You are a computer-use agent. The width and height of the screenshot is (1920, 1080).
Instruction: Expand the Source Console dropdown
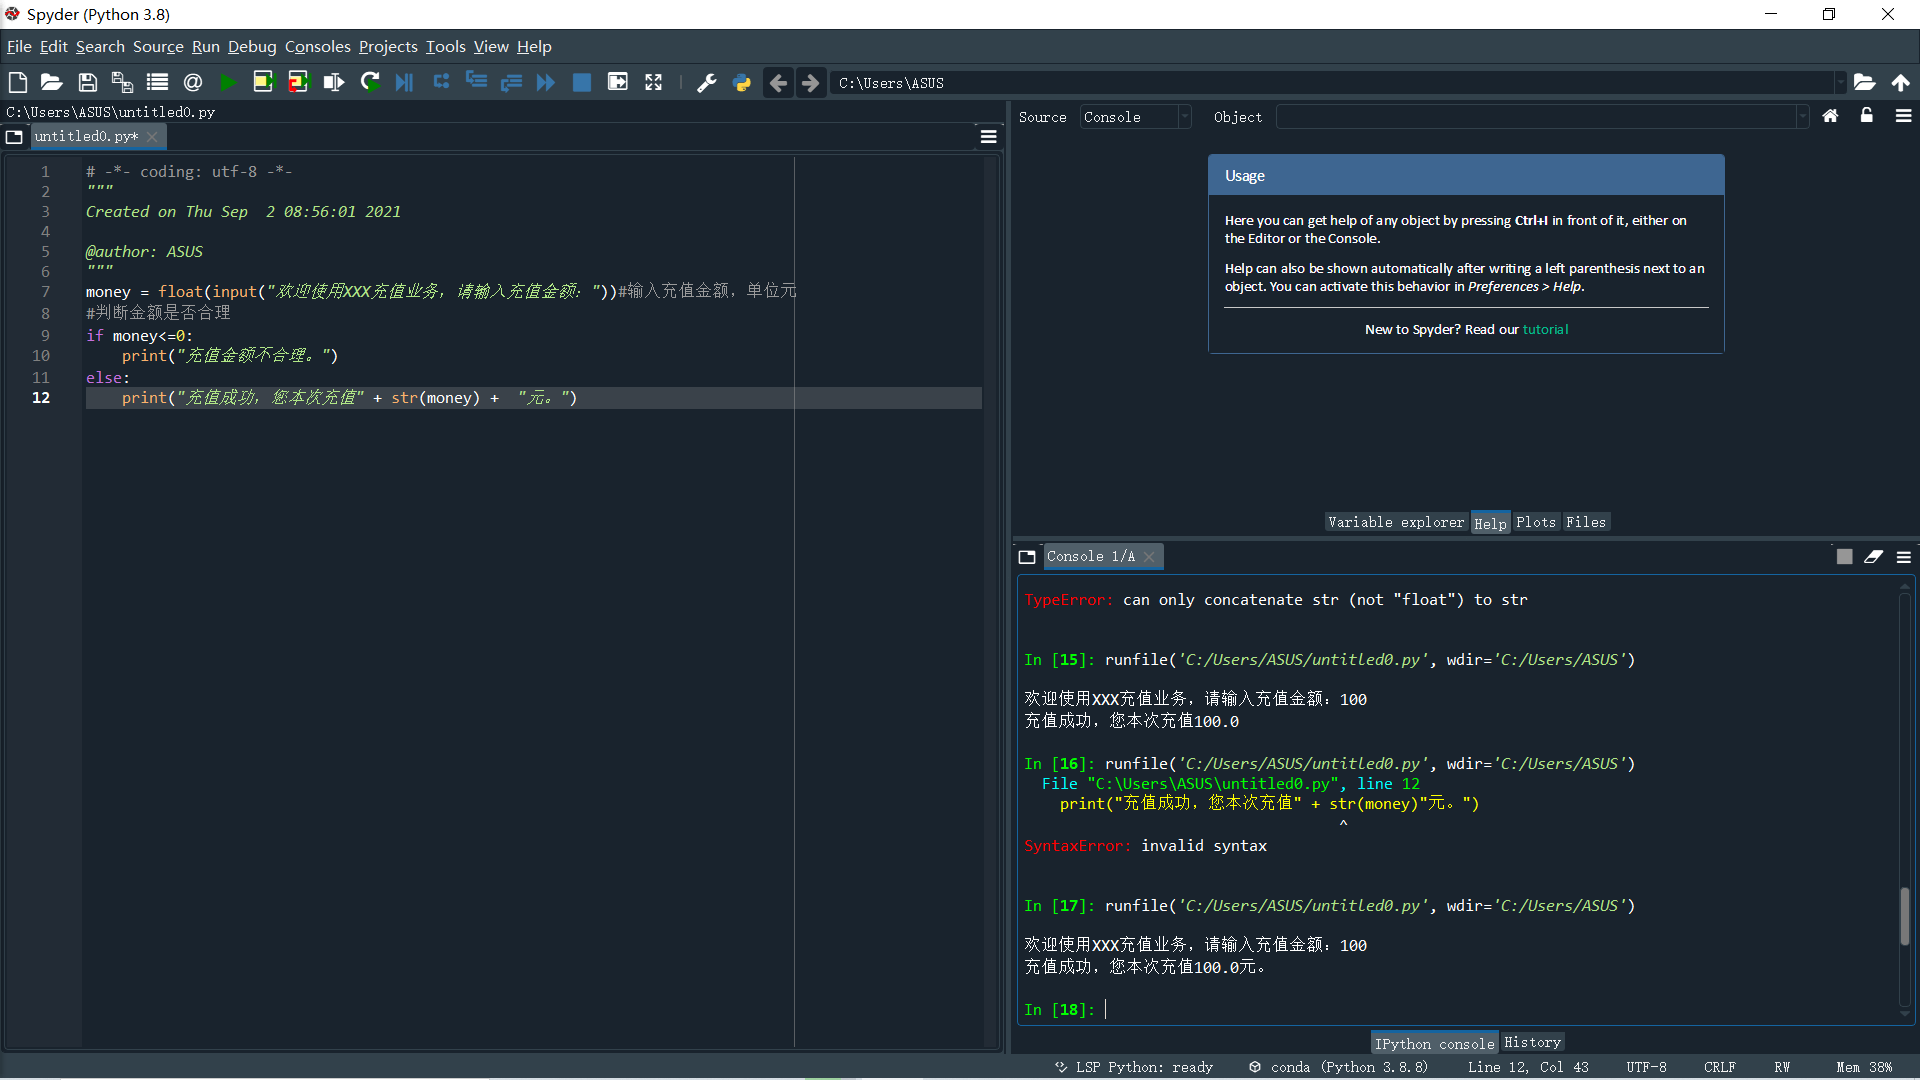click(x=1184, y=117)
